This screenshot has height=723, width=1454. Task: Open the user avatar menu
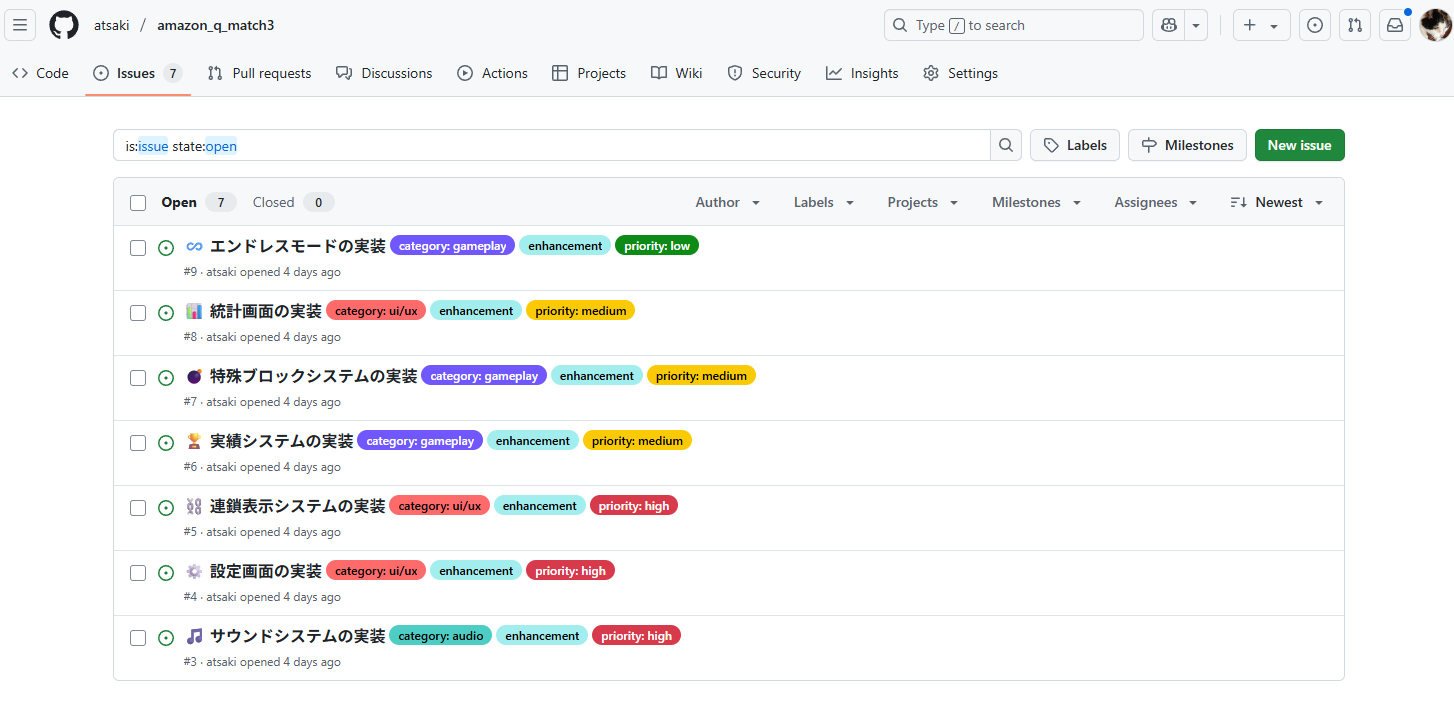click(1435, 25)
